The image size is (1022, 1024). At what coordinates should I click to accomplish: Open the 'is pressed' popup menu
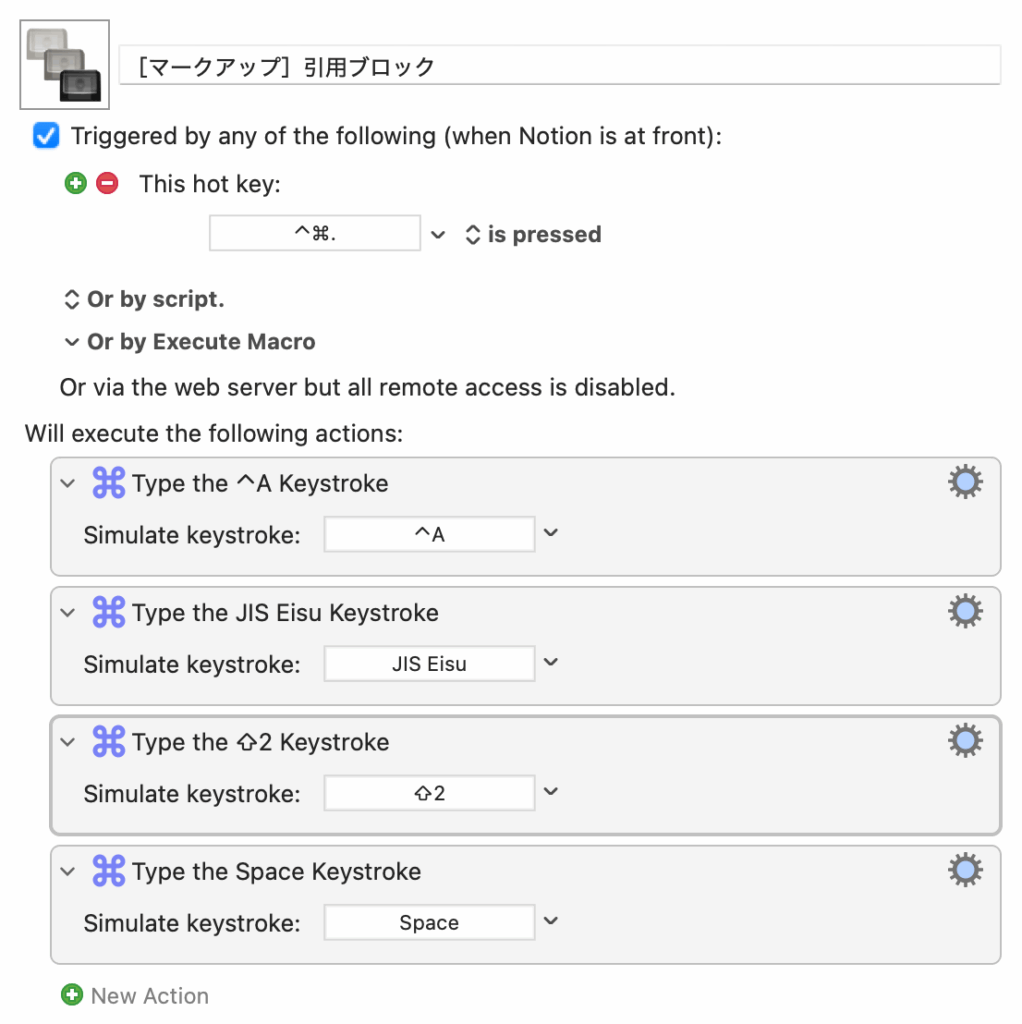(x=532, y=235)
